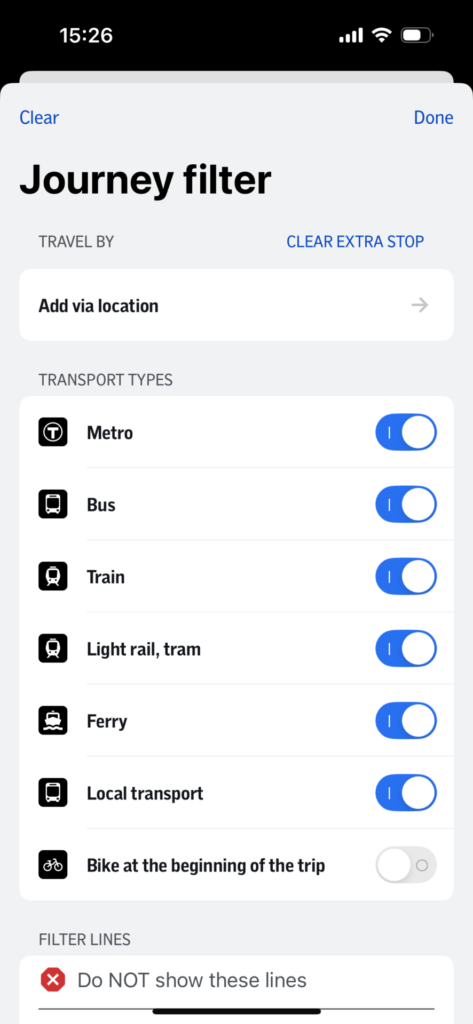Image resolution: width=473 pixels, height=1024 pixels.
Task: Turn off the Local transport switch
Action: (x=406, y=793)
